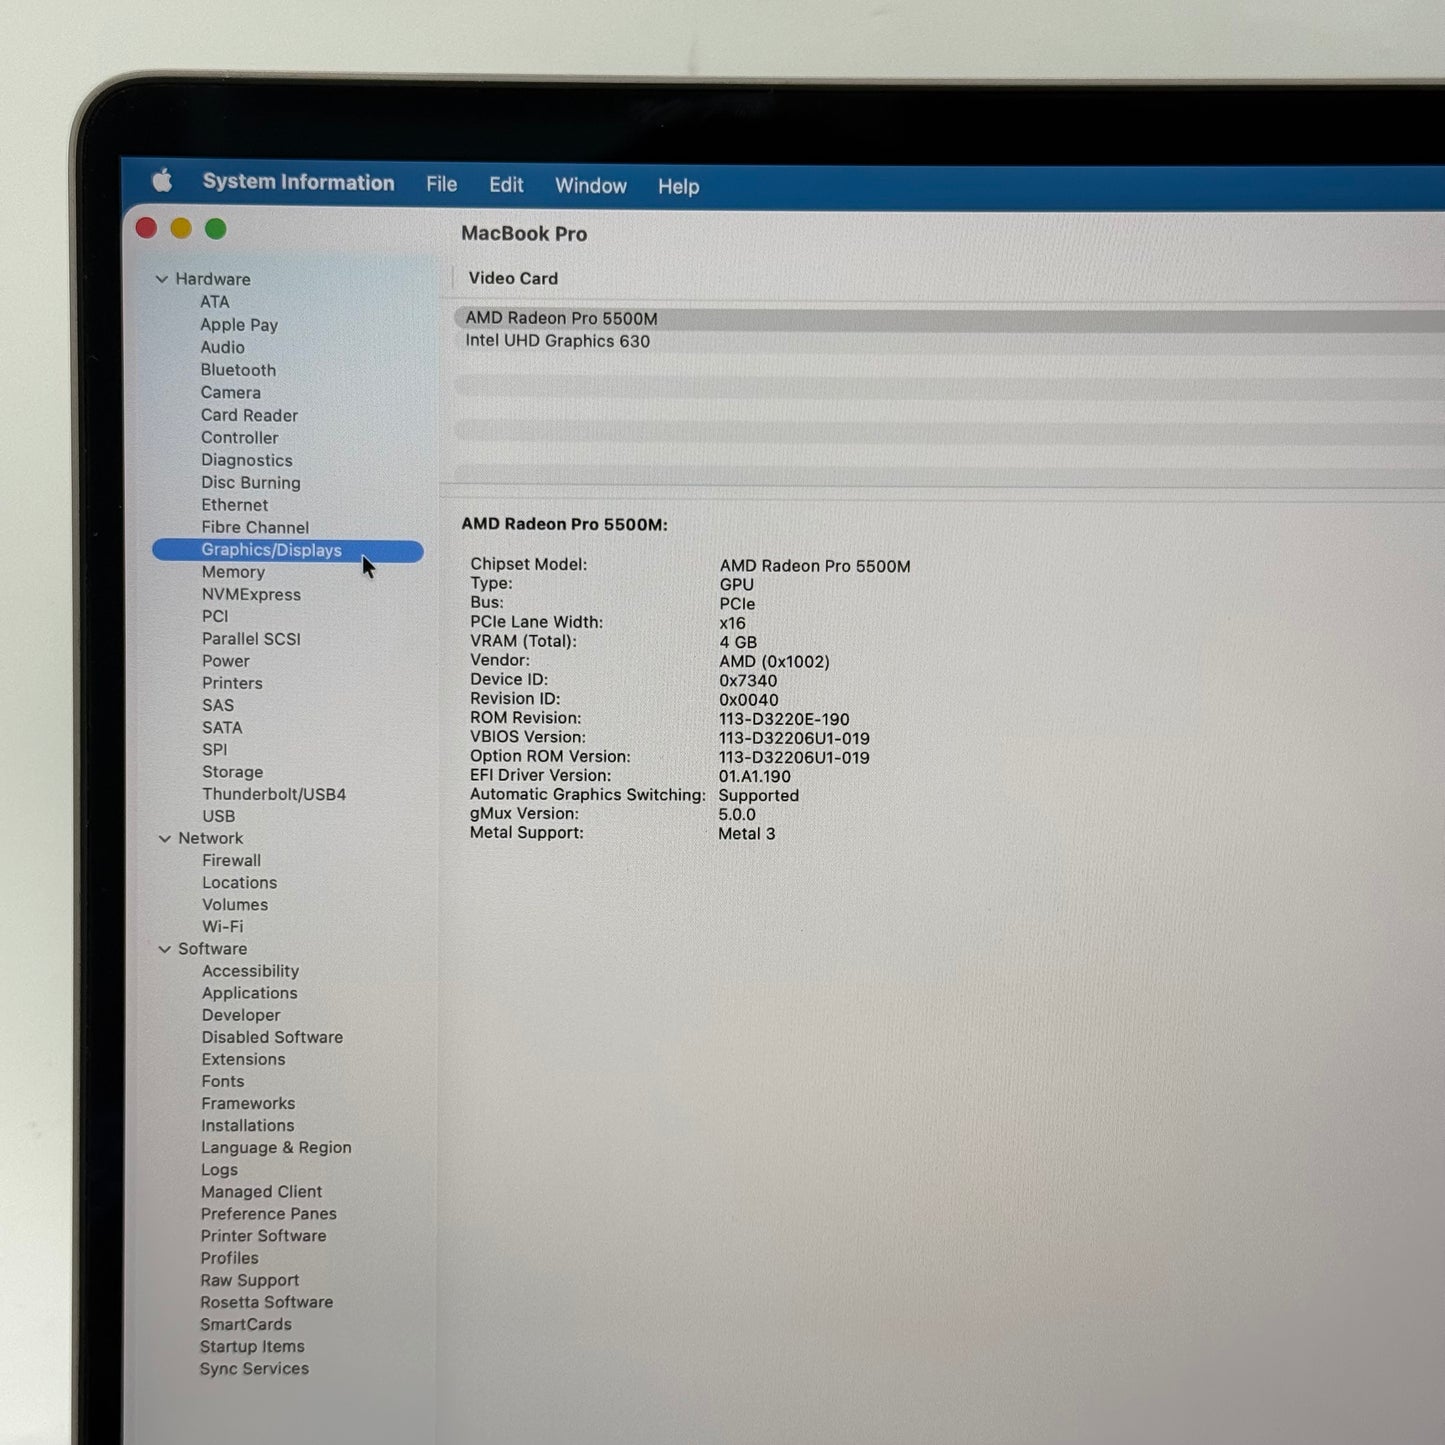Image resolution: width=1445 pixels, height=1445 pixels.
Task: Select Developer under Software
Action: (x=241, y=1015)
